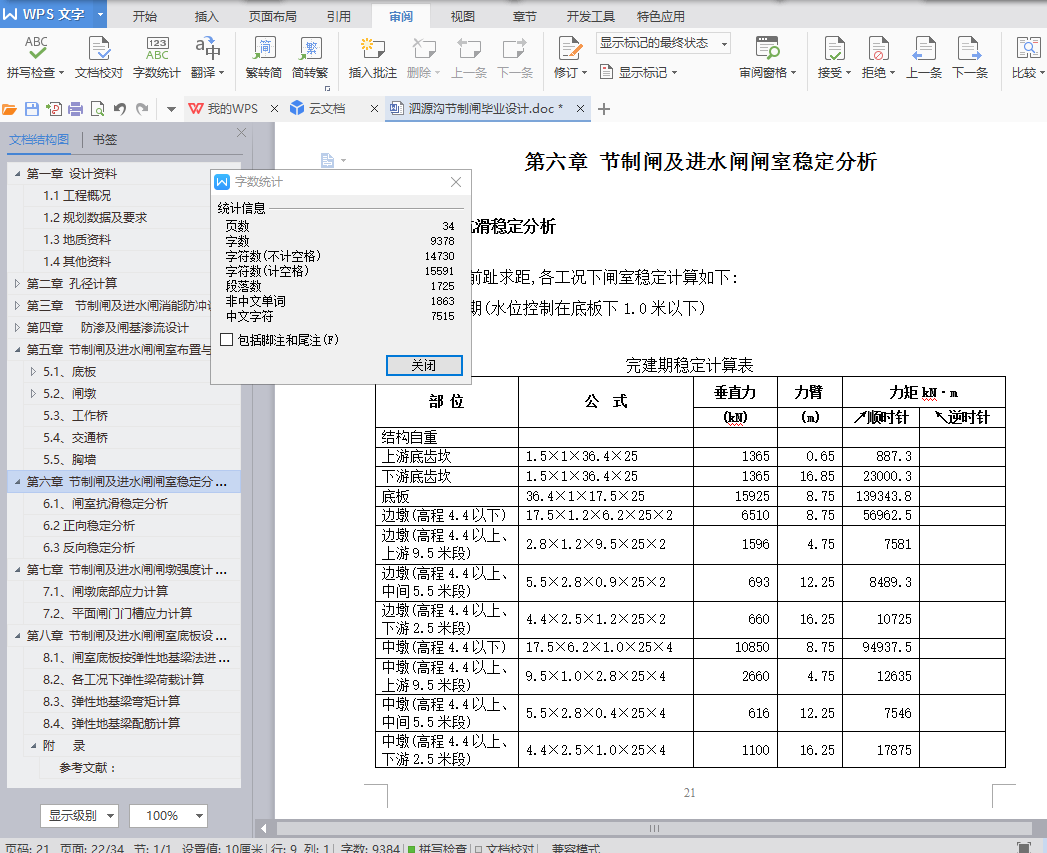Switch to the 视图 ribbon tab

click(x=463, y=16)
